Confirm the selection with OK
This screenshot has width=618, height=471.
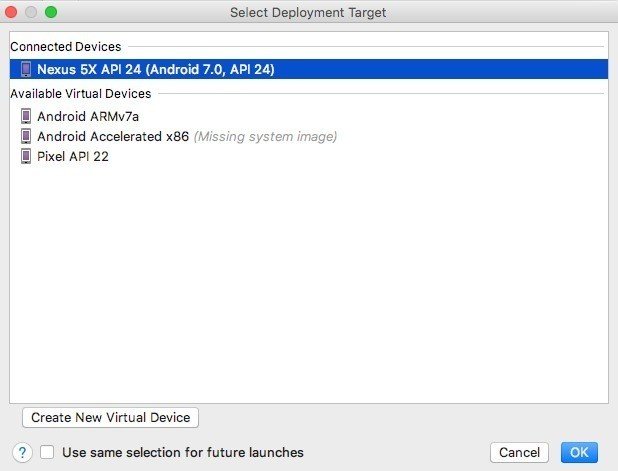point(579,453)
